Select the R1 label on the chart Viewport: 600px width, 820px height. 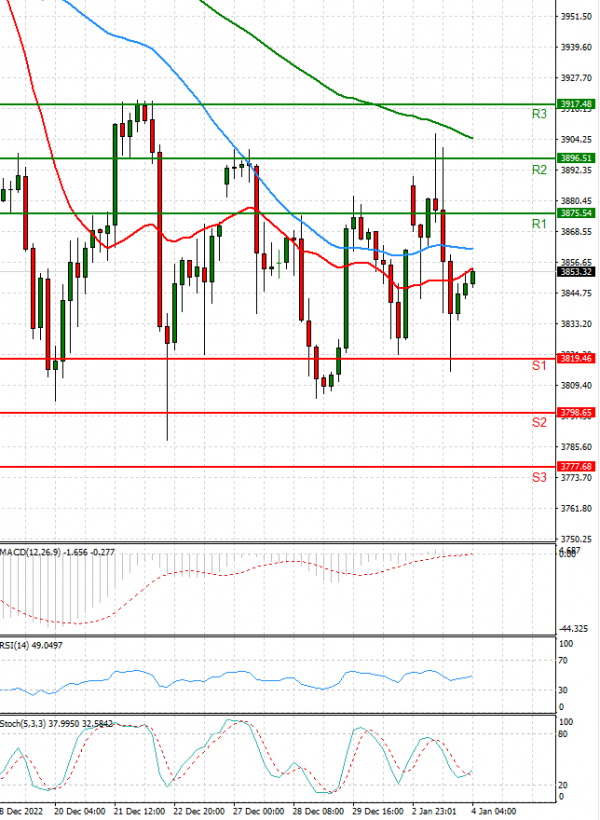[539, 224]
